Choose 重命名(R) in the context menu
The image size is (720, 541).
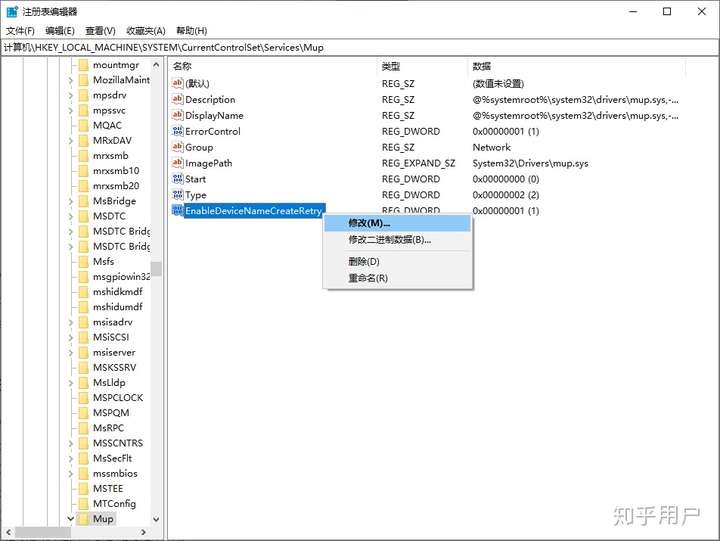[398, 278]
